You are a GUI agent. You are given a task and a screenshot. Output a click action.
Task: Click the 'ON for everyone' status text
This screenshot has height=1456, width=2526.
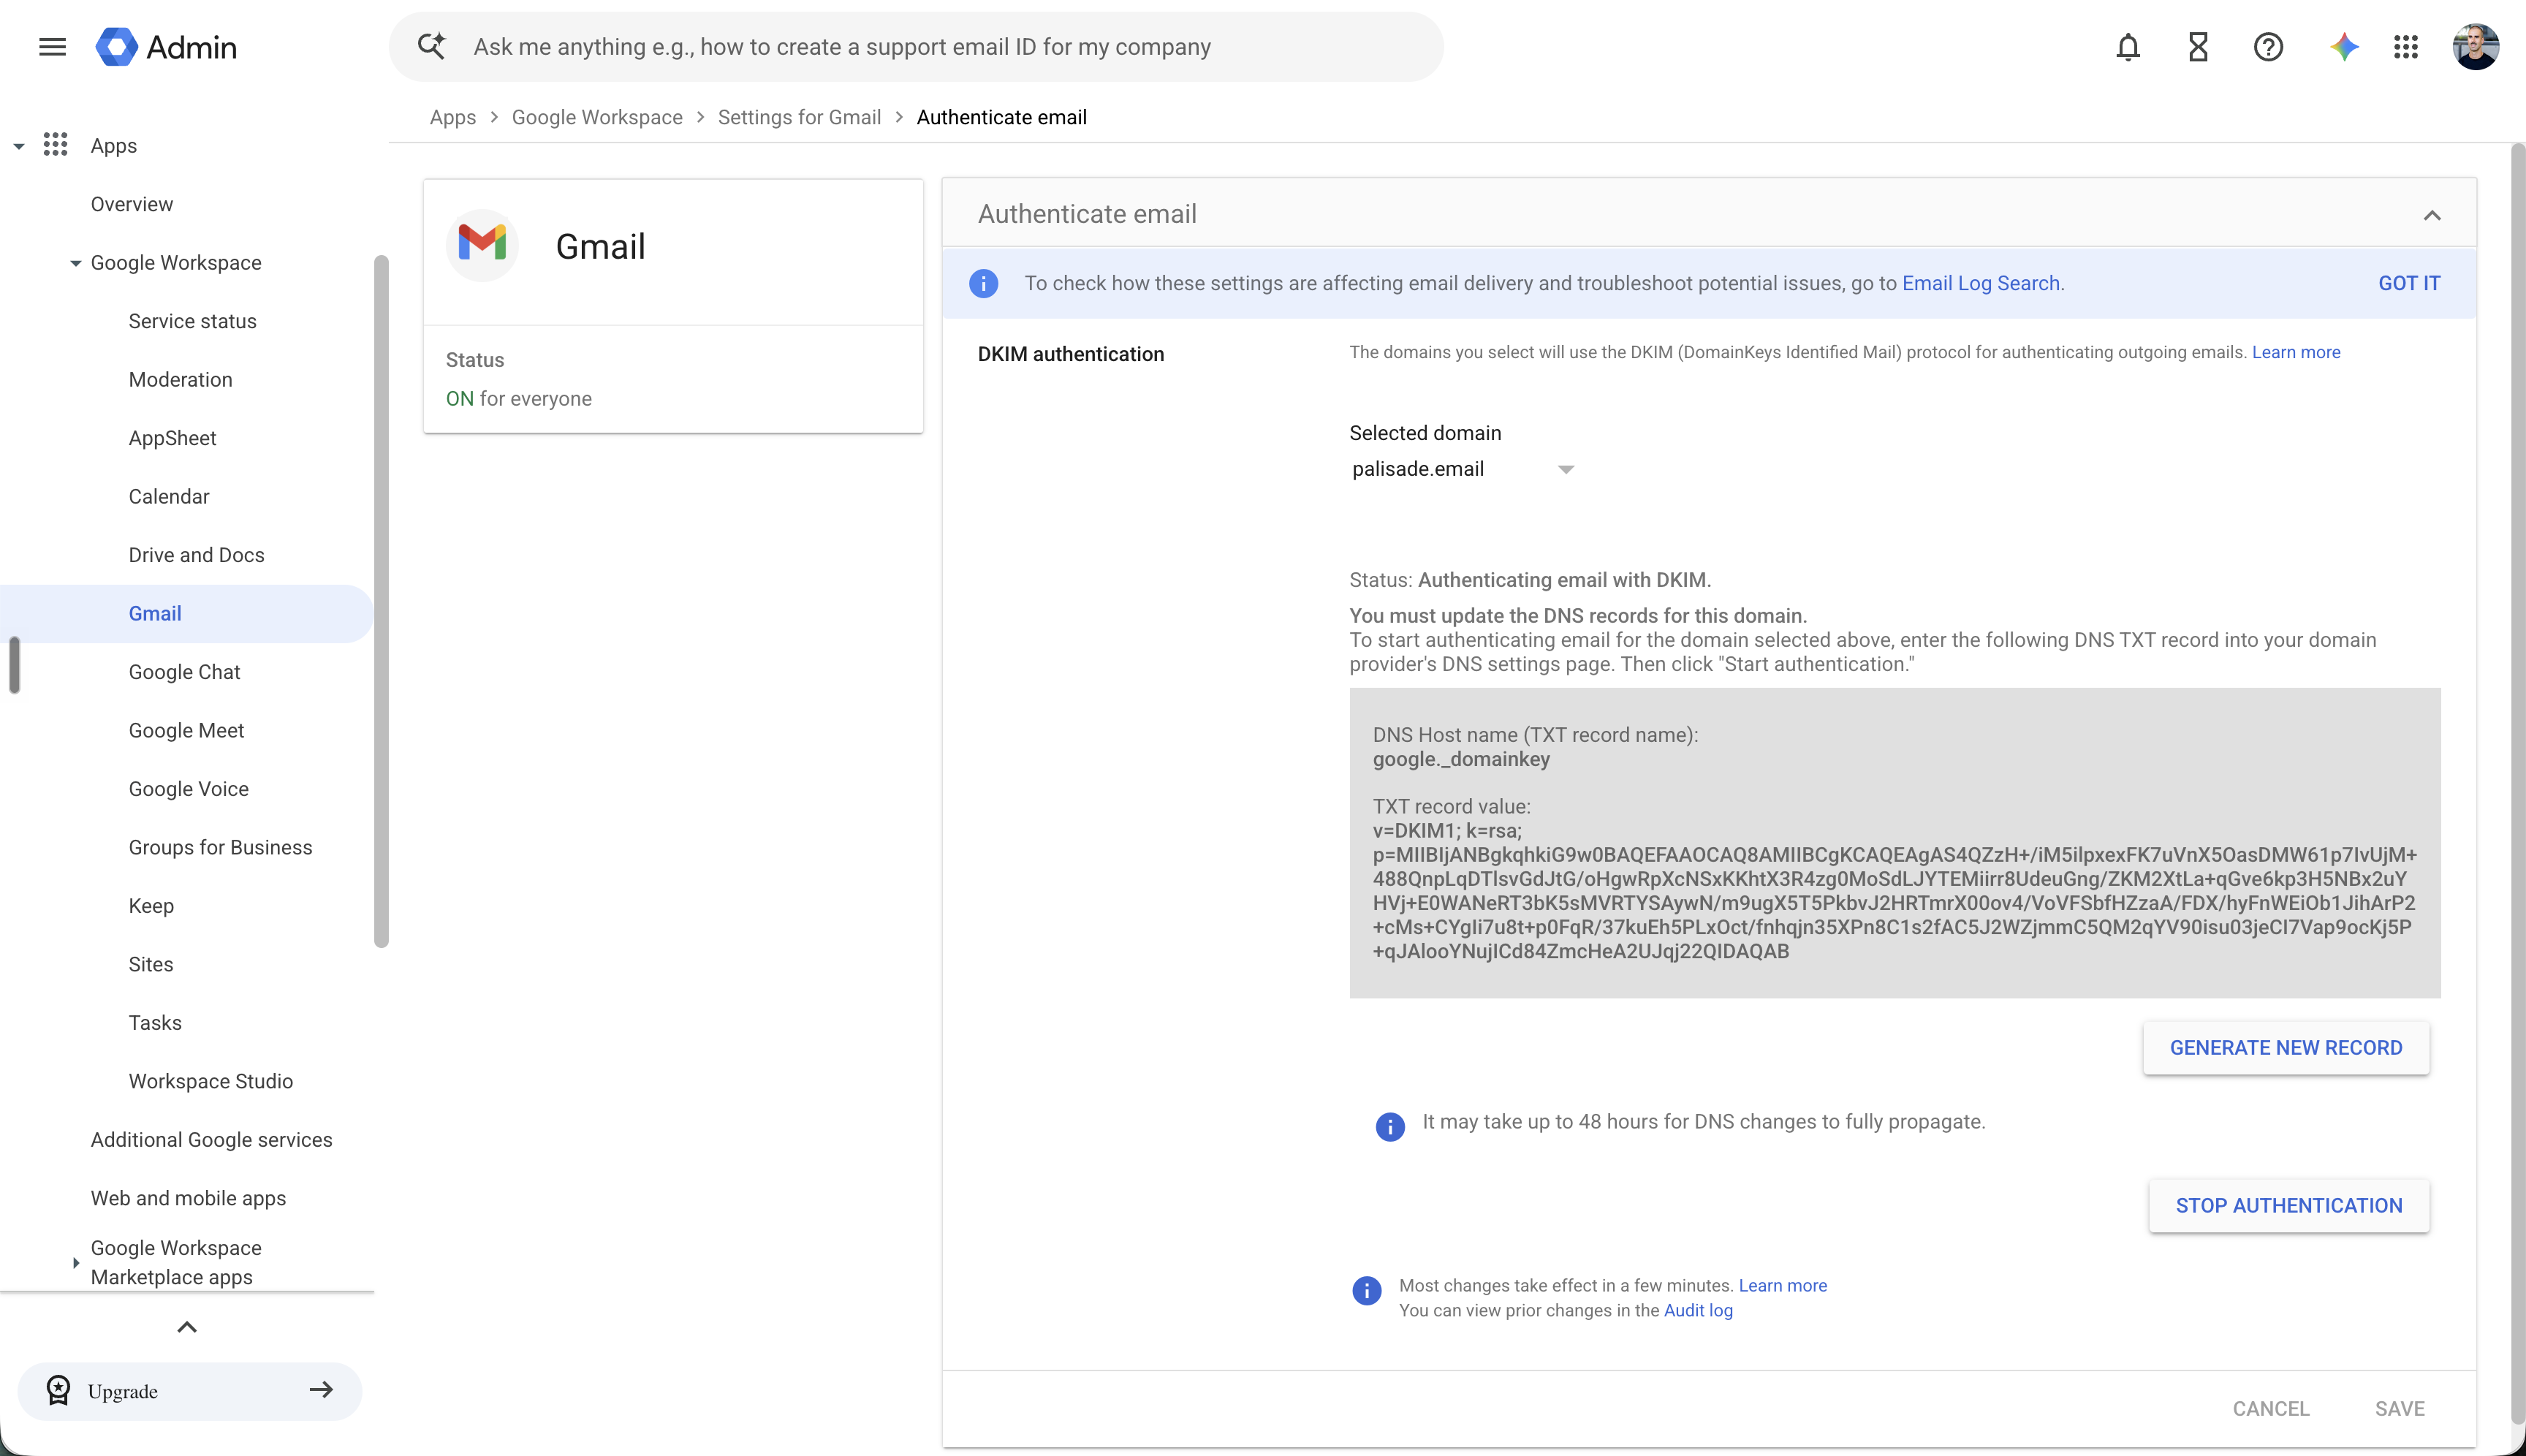coord(518,399)
